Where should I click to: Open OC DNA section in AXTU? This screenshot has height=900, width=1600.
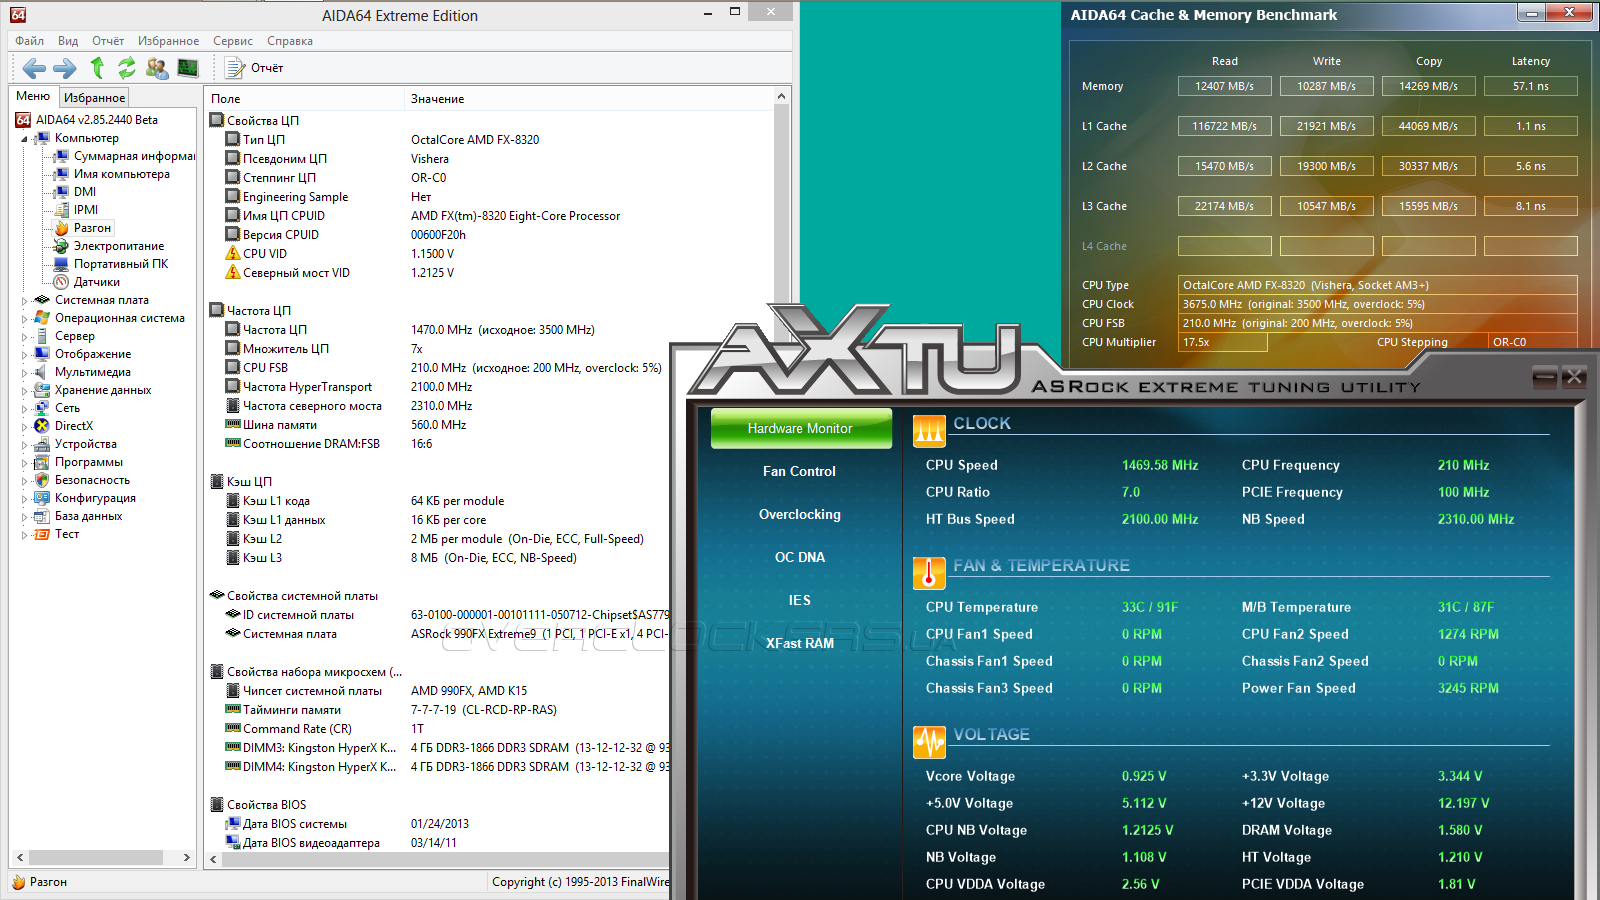click(x=800, y=557)
